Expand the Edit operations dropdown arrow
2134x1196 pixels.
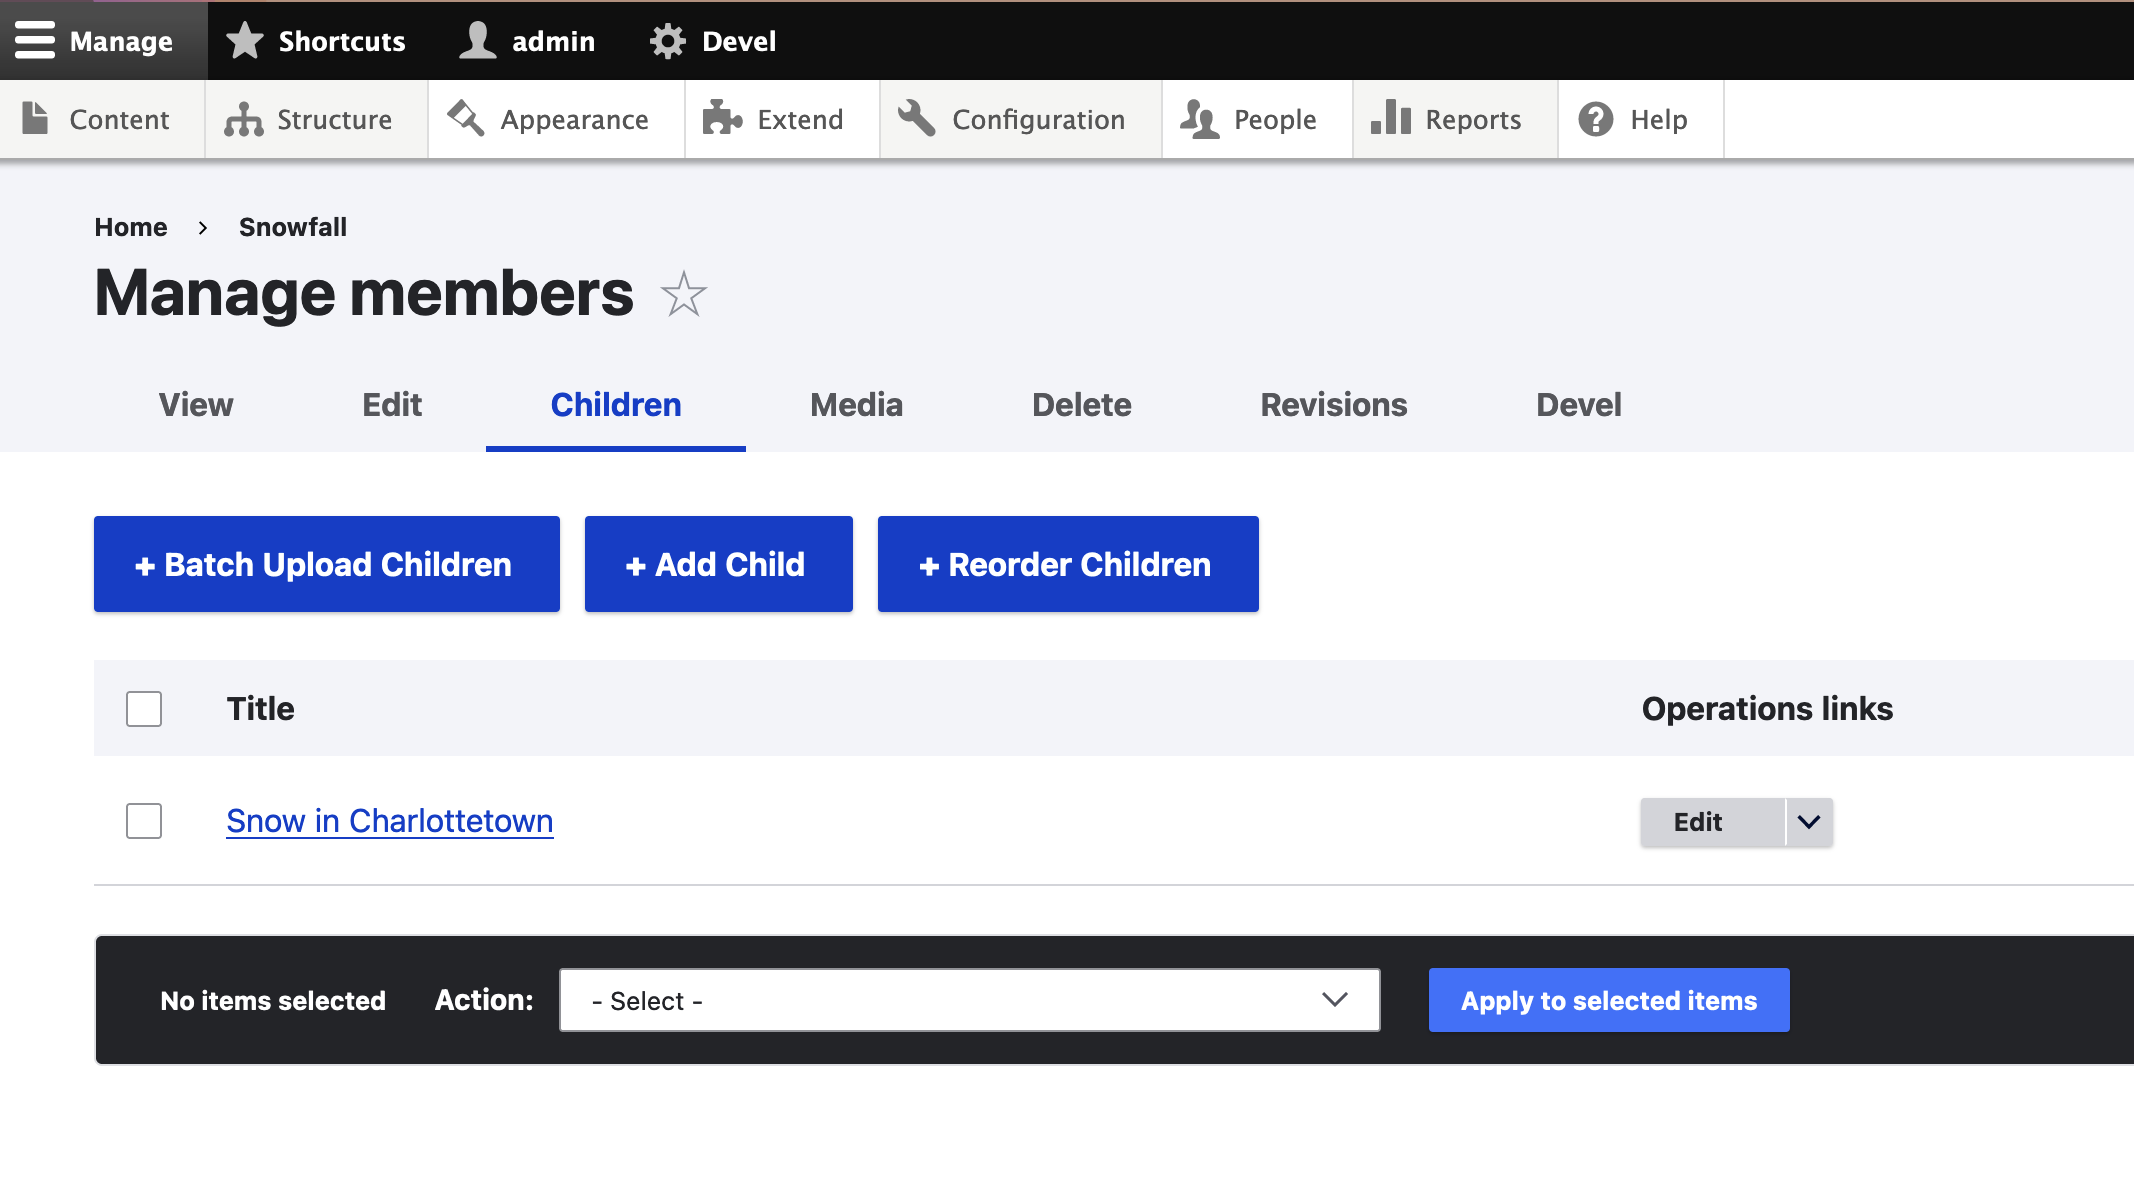pos(1807,821)
